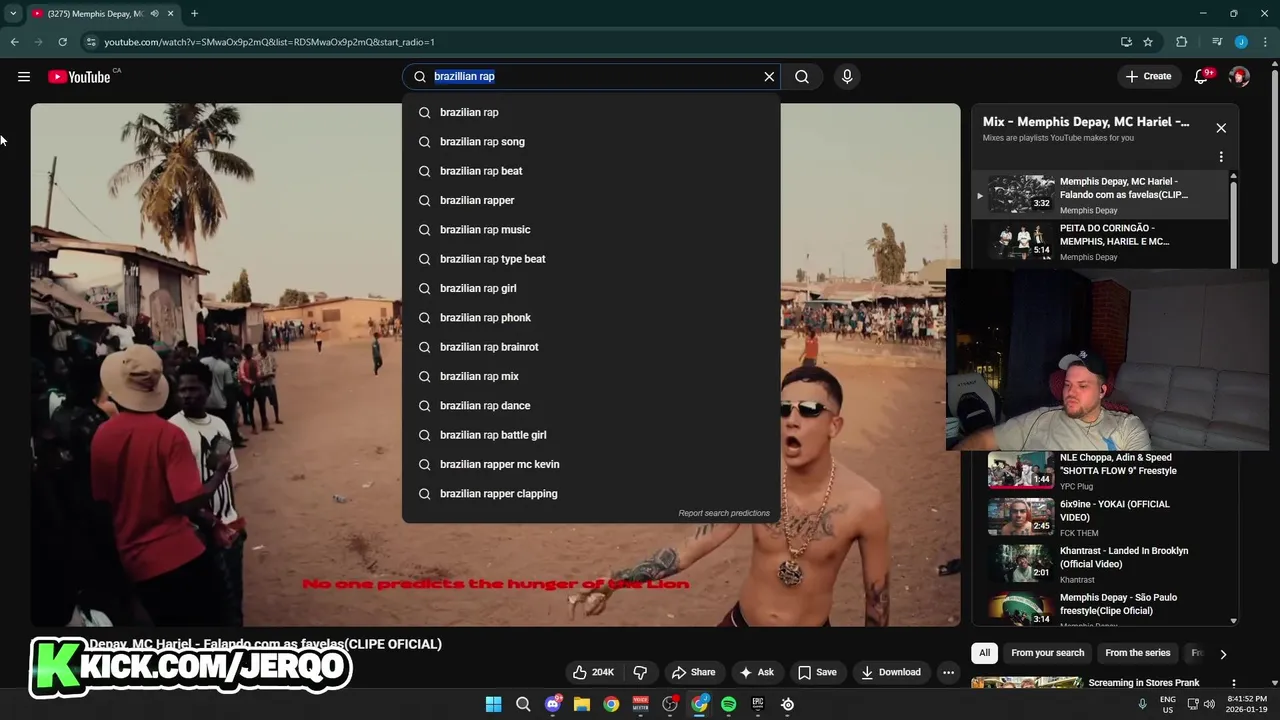Play 'Falando com as favelas' playlist item

tap(1100, 194)
